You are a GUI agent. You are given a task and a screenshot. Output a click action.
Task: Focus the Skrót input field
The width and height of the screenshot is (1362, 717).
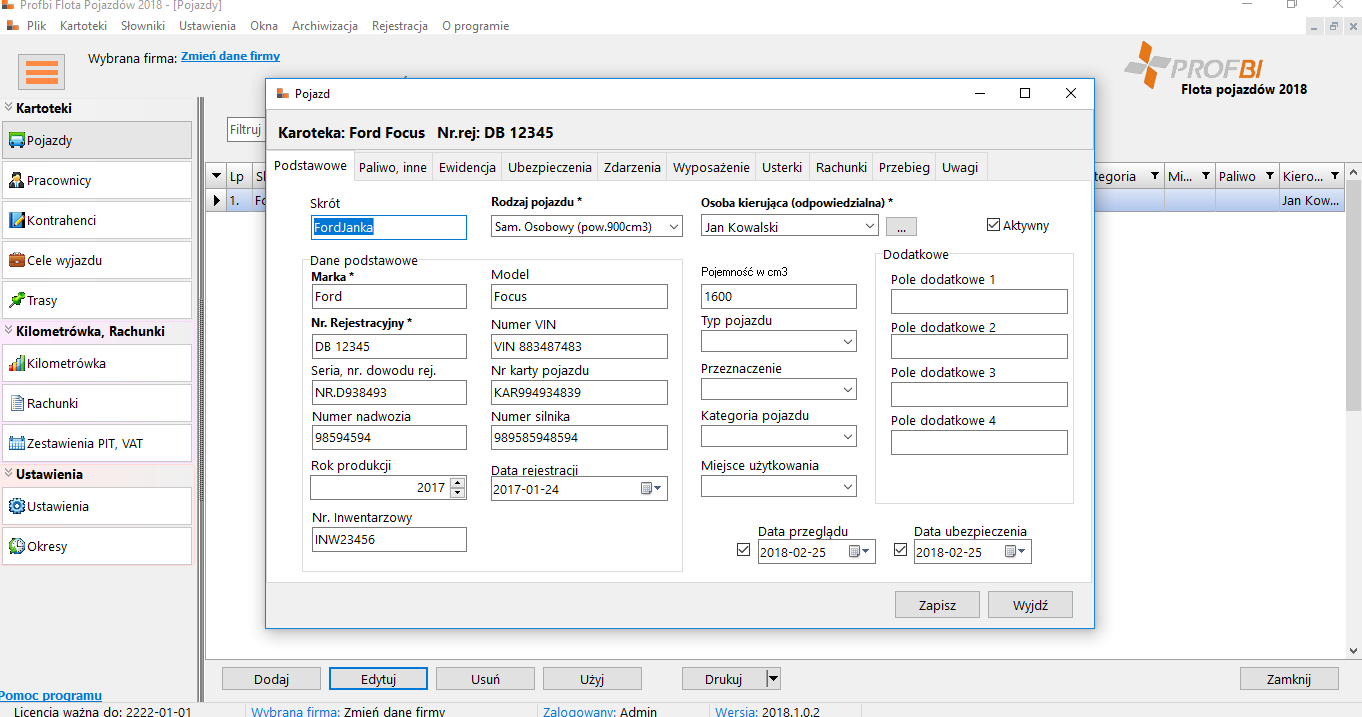(389, 227)
